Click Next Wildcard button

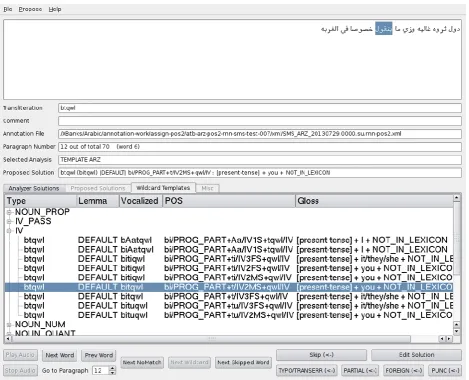coord(189,362)
